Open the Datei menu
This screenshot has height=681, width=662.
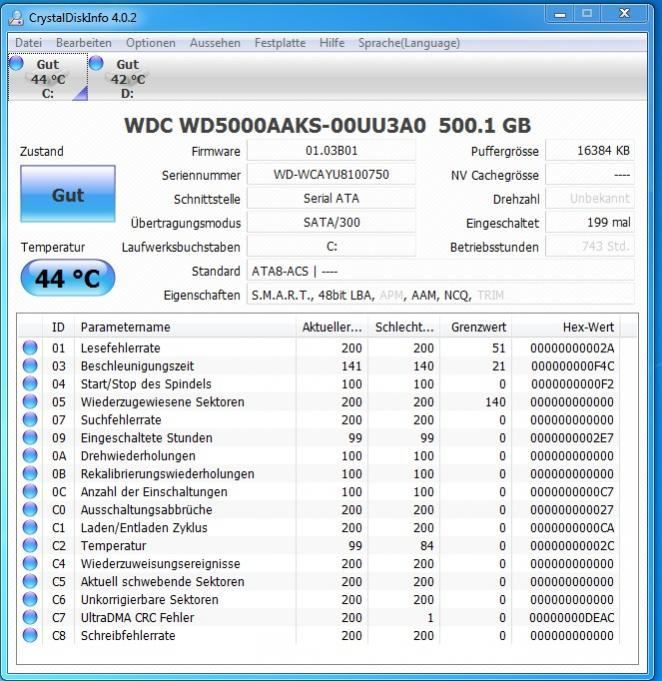[28, 43]
